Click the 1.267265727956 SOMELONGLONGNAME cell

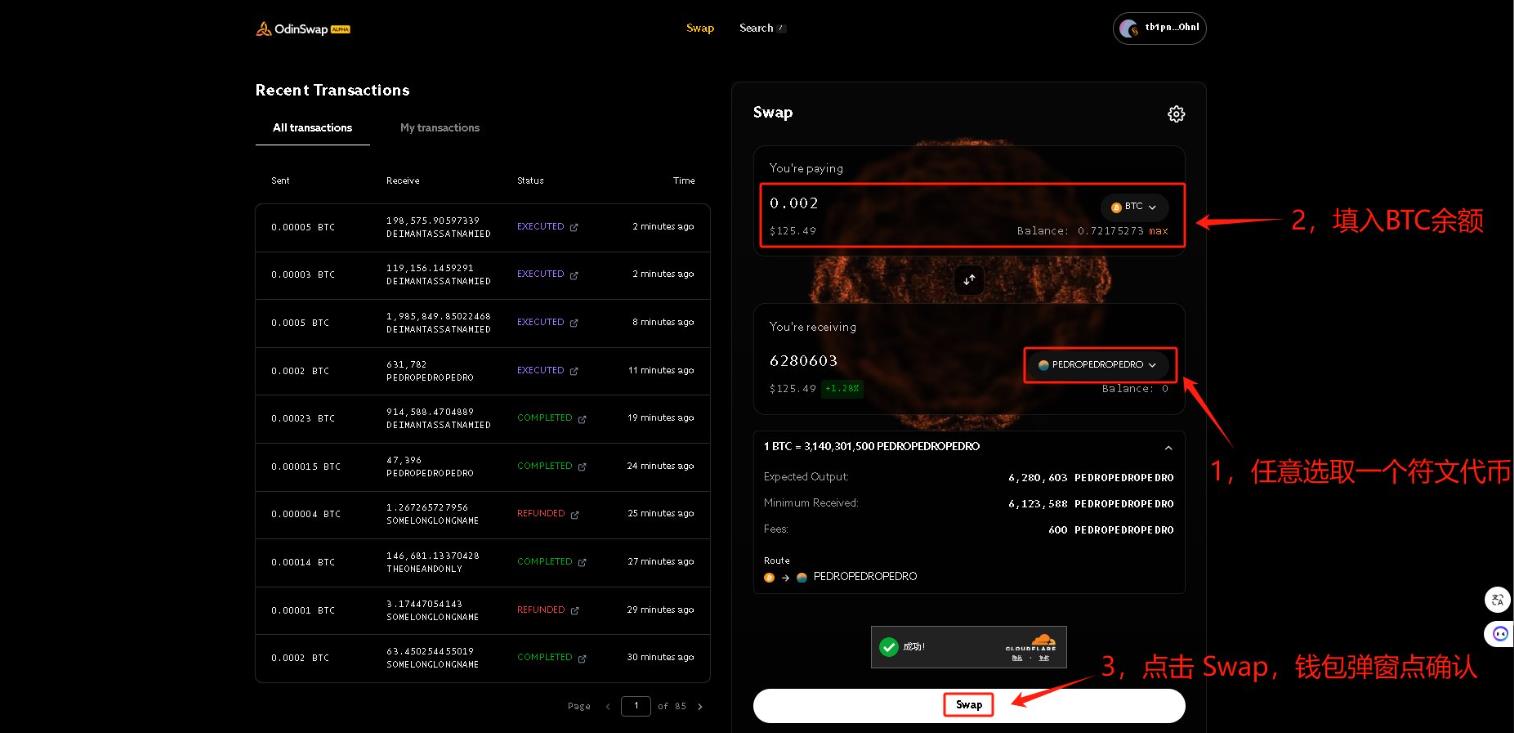433,514
